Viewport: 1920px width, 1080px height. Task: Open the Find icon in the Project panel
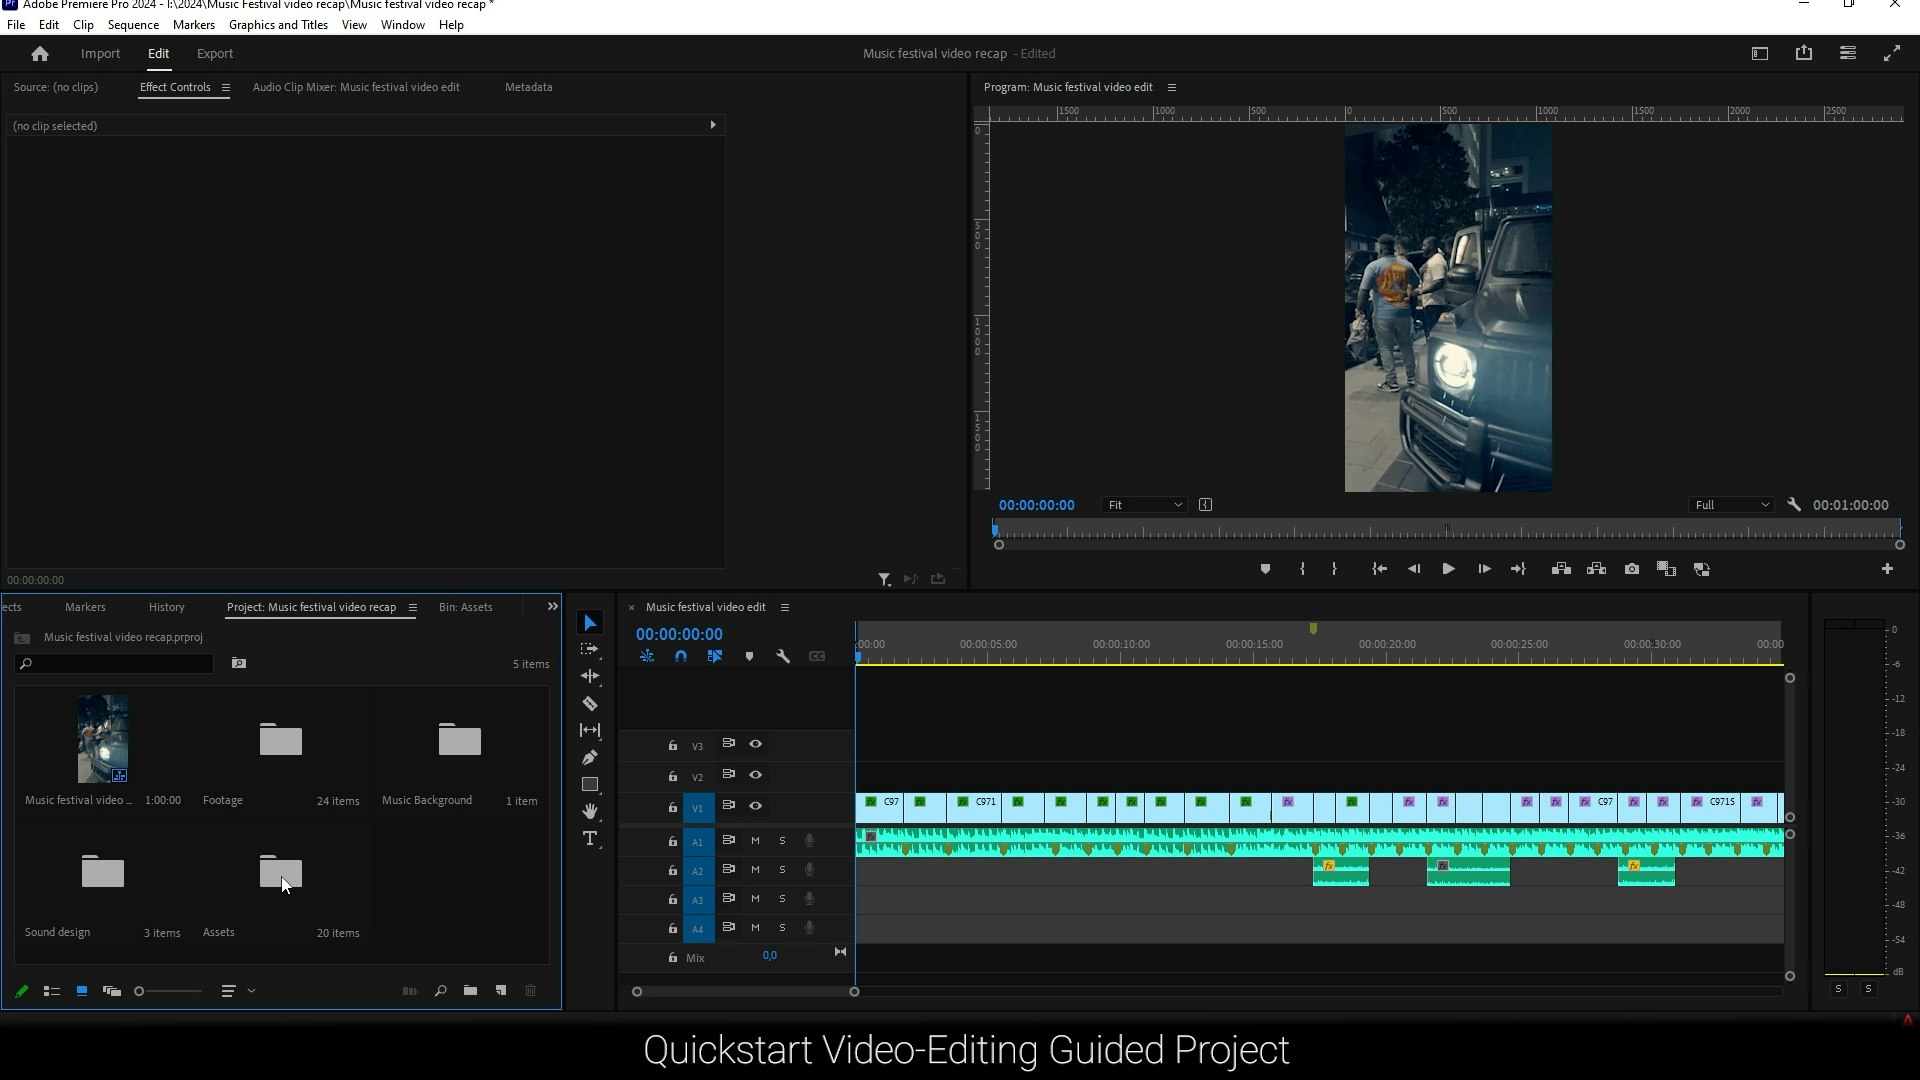coord(440,991)
